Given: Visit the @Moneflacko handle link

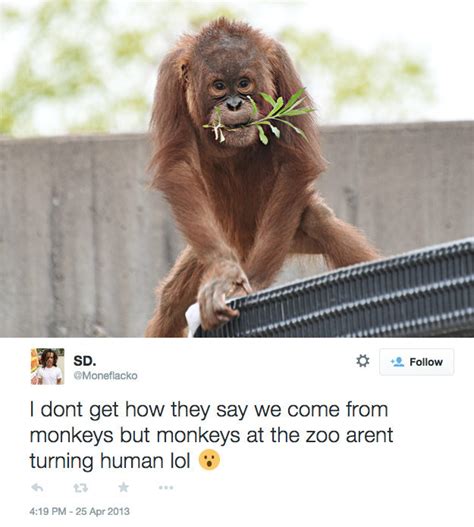Looking at the screenshot, I should [106, 376].
